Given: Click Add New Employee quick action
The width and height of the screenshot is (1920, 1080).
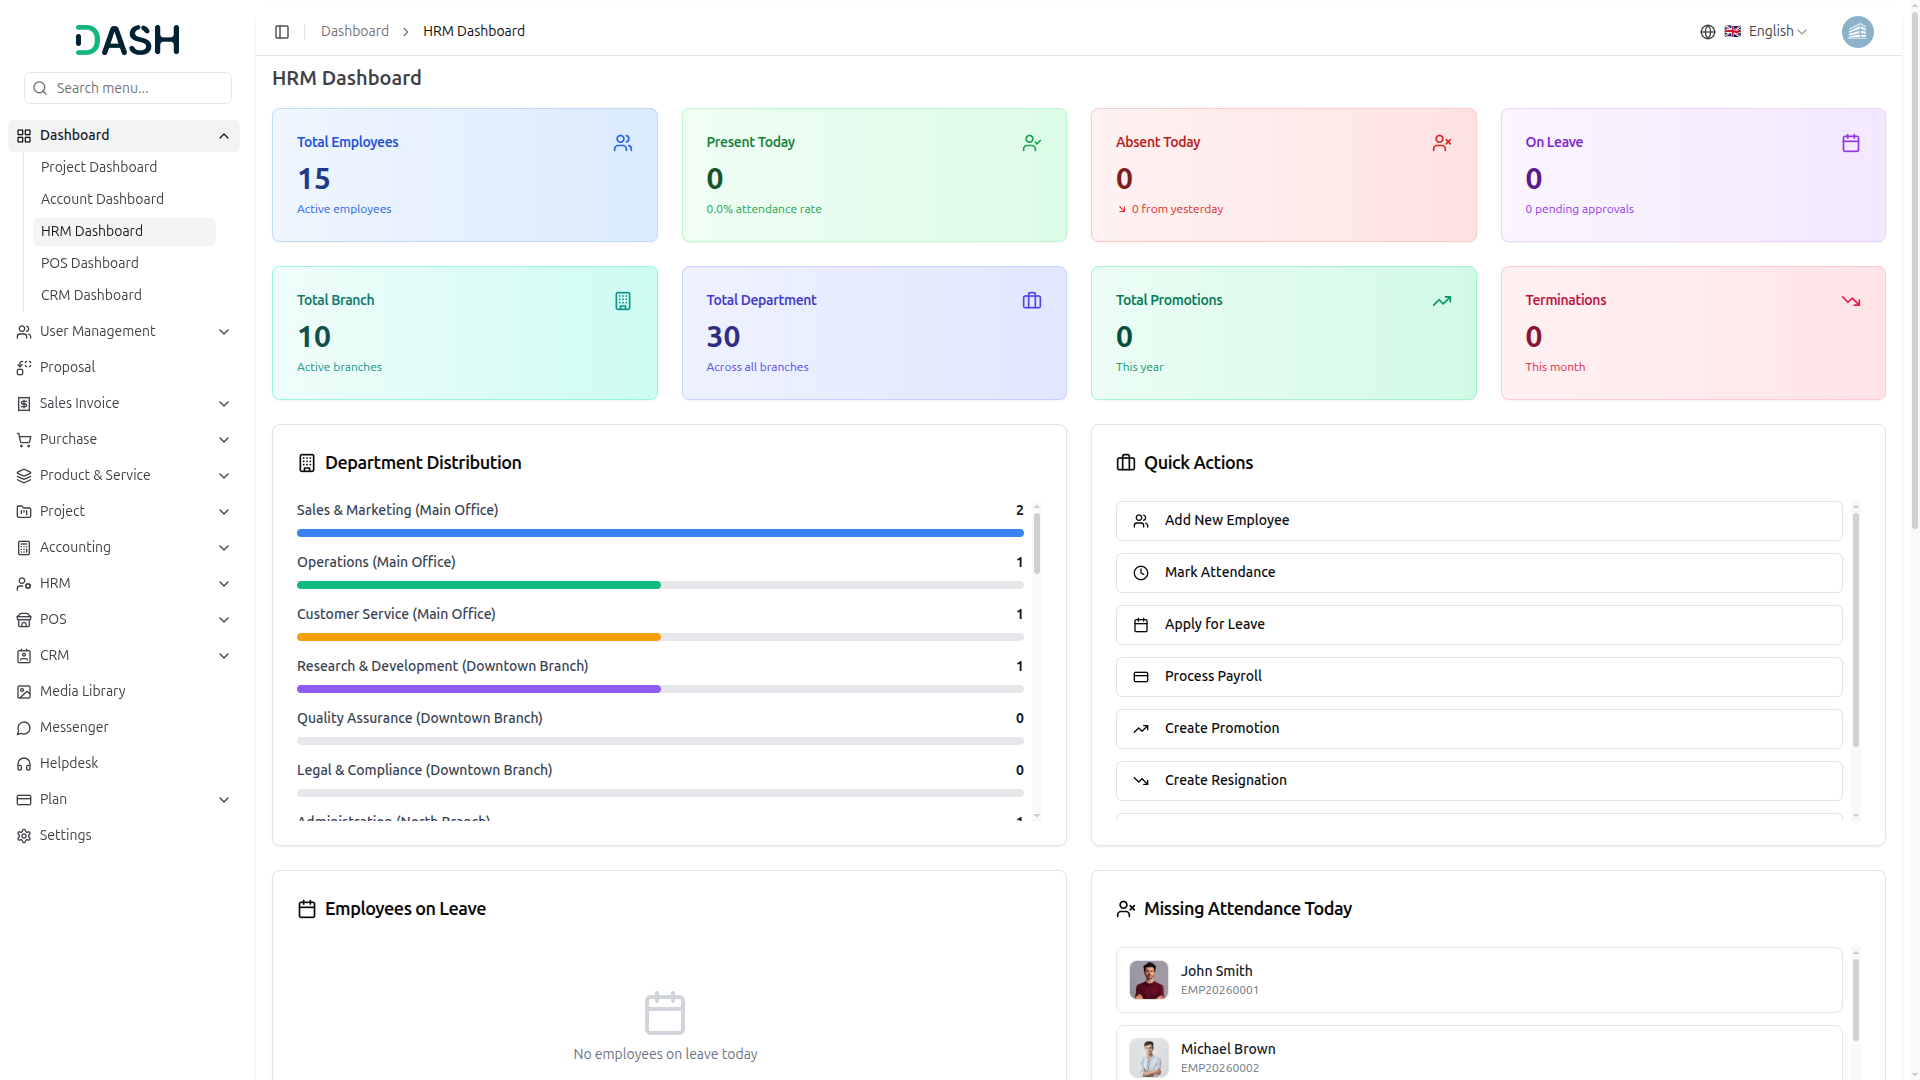Looking at the screenshot, I should [1478, 520].
